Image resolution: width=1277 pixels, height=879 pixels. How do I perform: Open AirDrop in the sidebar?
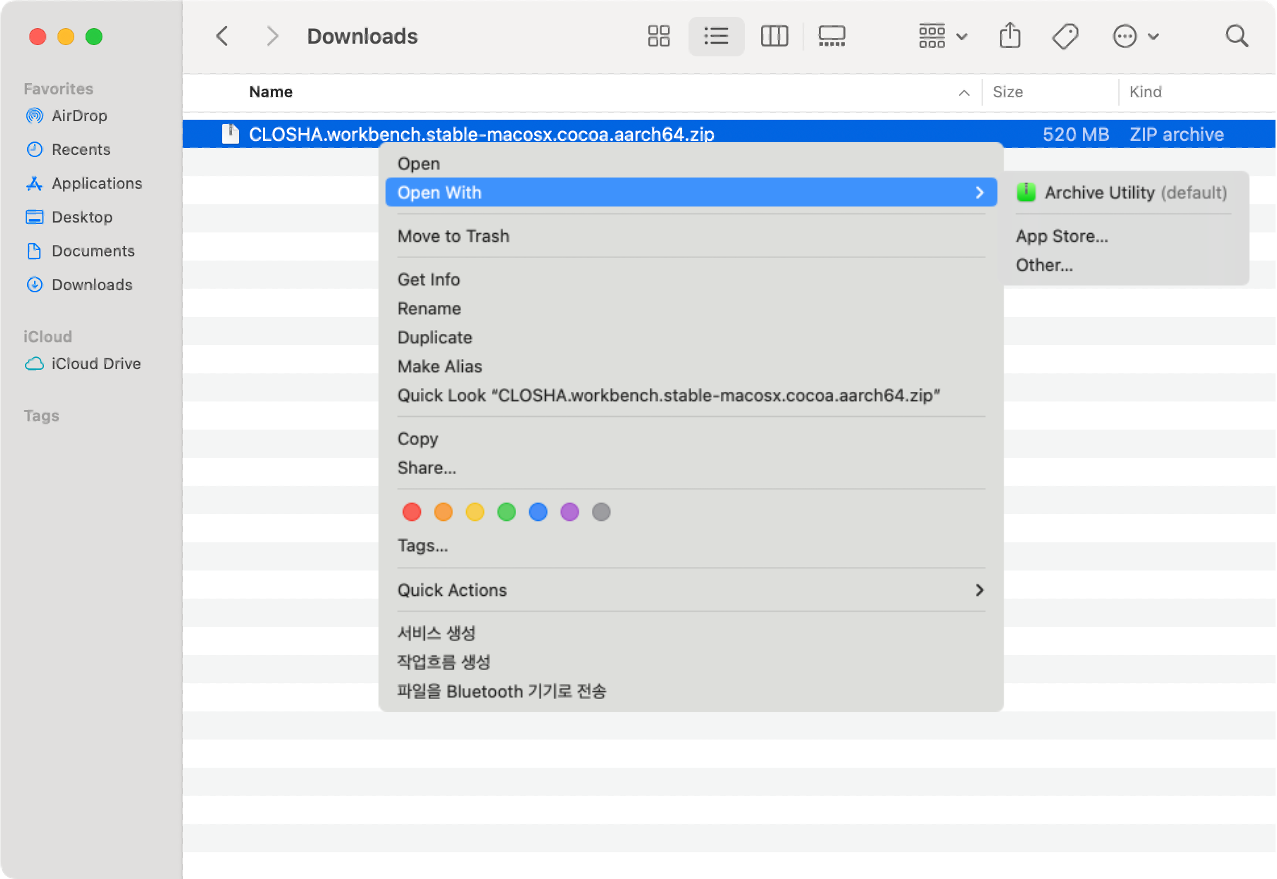pos(80,116)
